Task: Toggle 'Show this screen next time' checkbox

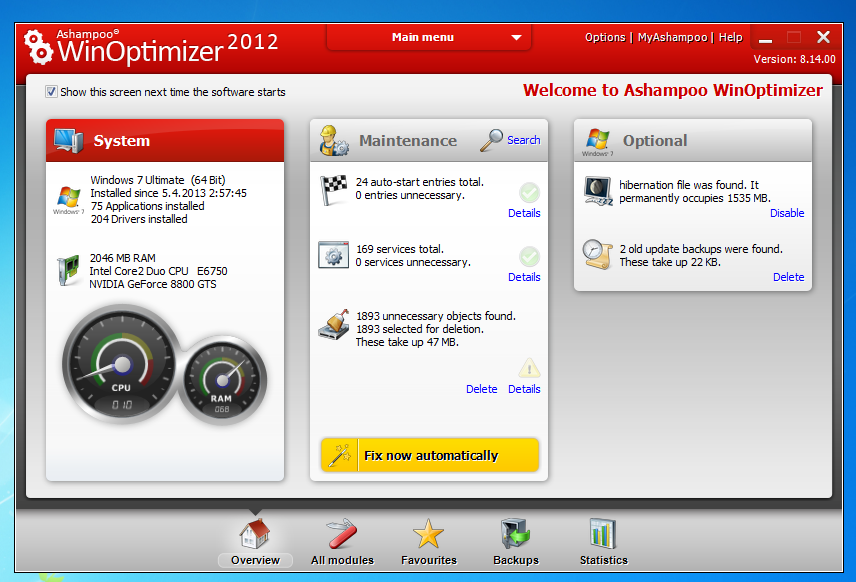Action: 51,92
